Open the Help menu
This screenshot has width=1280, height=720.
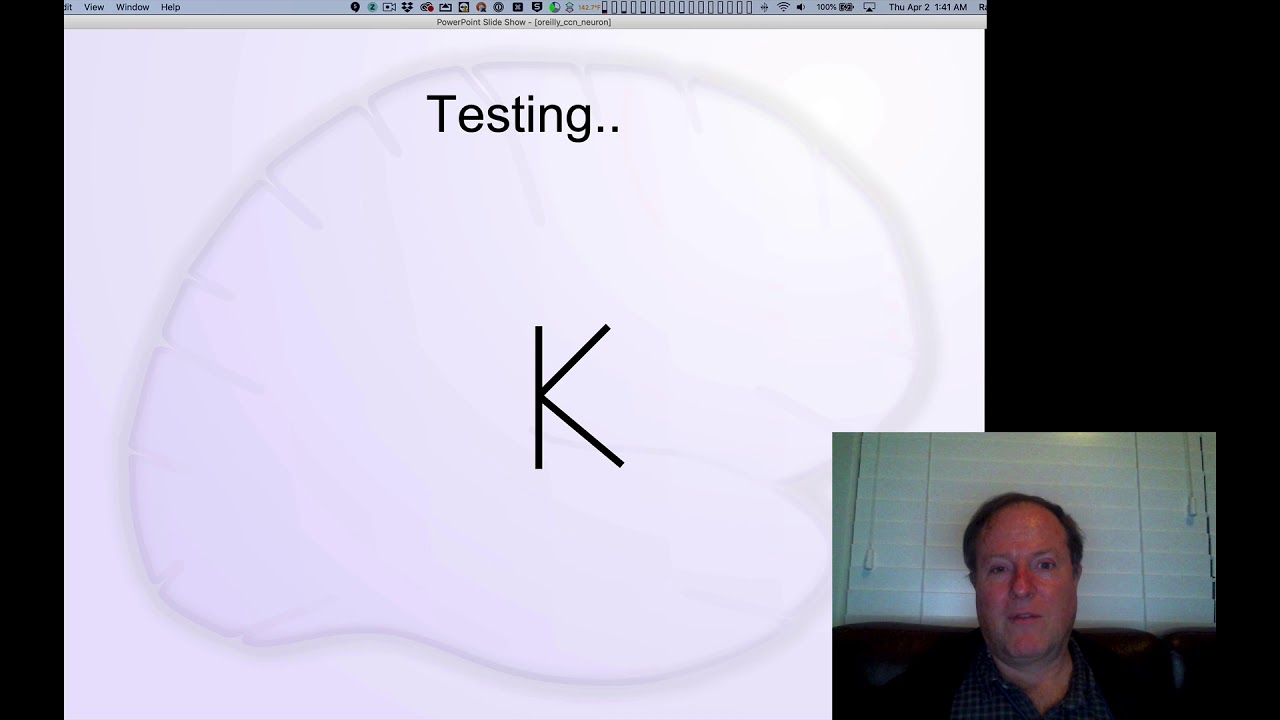coord(171,7)
